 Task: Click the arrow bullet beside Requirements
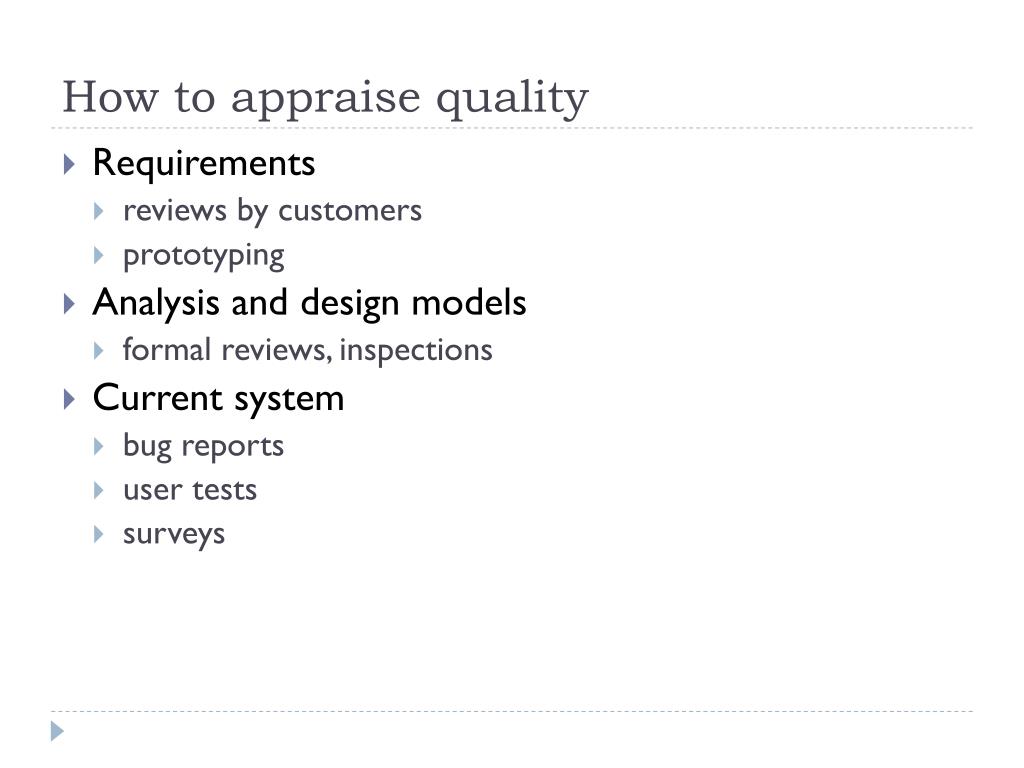(69, 164)
